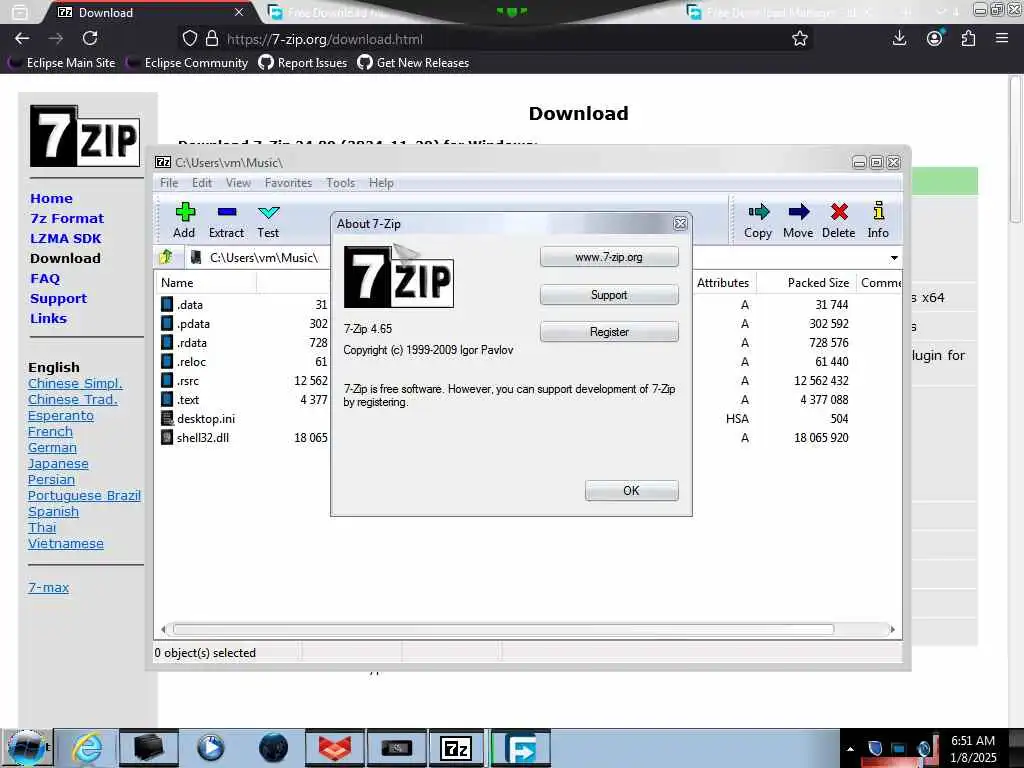Viewport: 1024px width, 768px height.
Task: Click the up-folder icon beside address bar
Action: 167,257
